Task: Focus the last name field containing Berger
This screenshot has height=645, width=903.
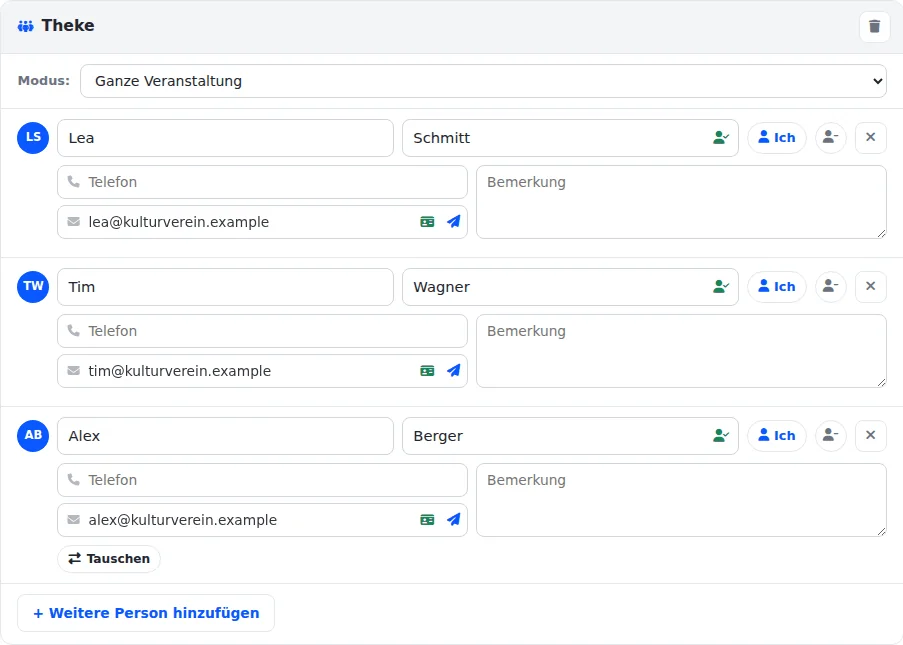Action: point(570,437)
